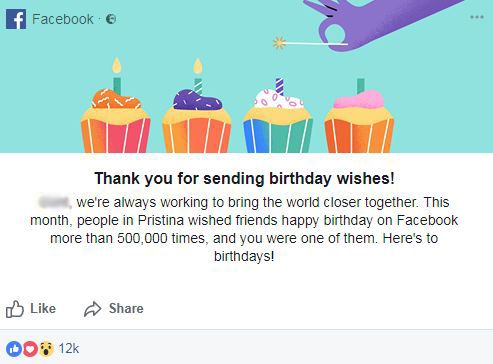Click the sparkler spark at stick tip
The image size is (493, 364).
pyautogui.click(x=279, y=43)
